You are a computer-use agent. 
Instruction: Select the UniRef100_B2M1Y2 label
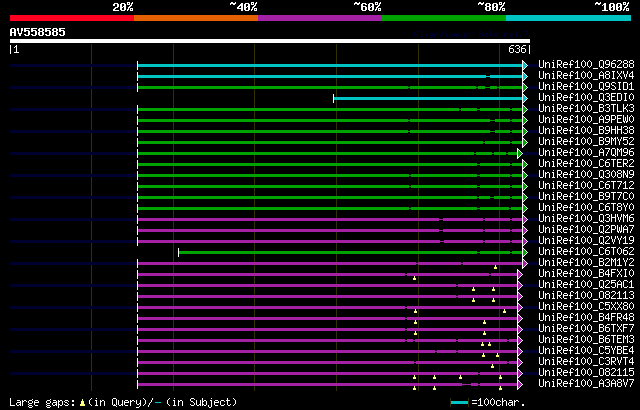586,263
